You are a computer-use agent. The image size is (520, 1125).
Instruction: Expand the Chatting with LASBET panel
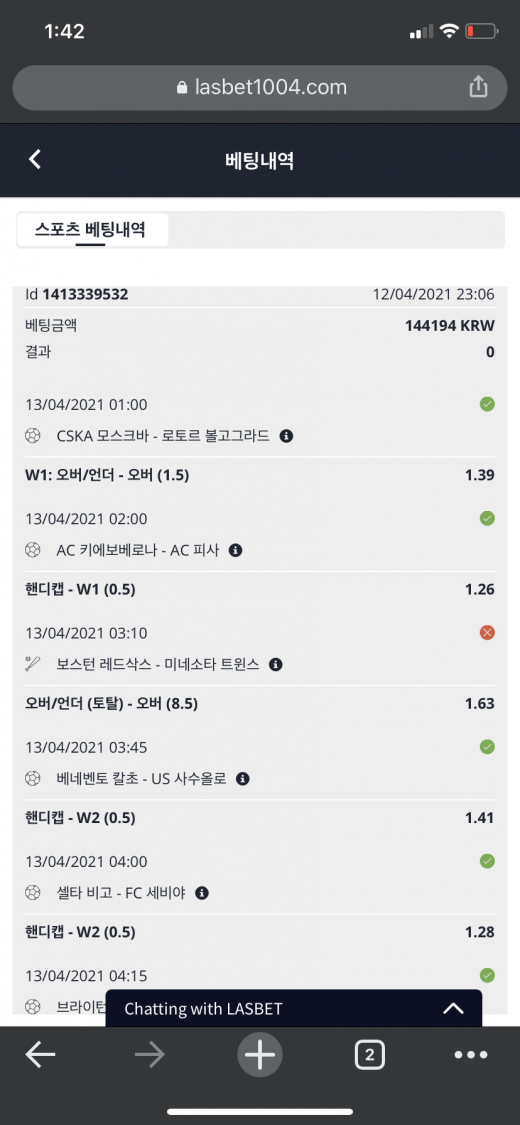pyautogui.click(x=453, y=1008)
